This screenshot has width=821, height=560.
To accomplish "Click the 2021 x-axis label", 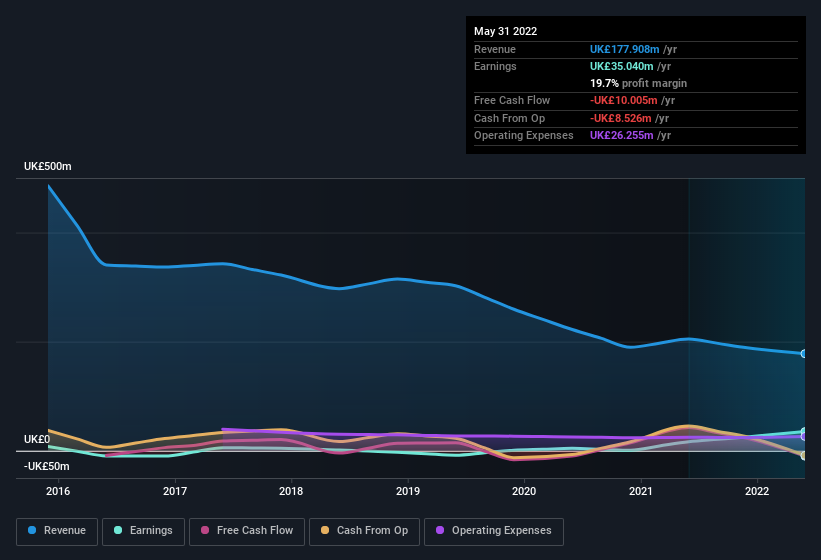I will click(x=641, y=491).
